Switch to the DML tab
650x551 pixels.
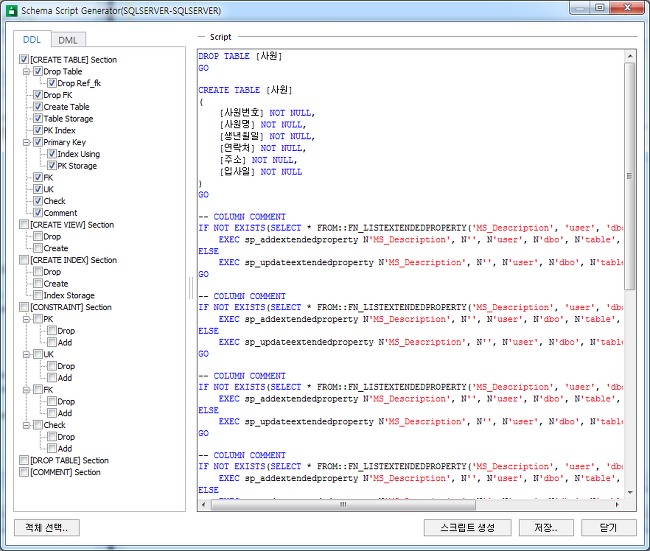(x=68, y=40)
